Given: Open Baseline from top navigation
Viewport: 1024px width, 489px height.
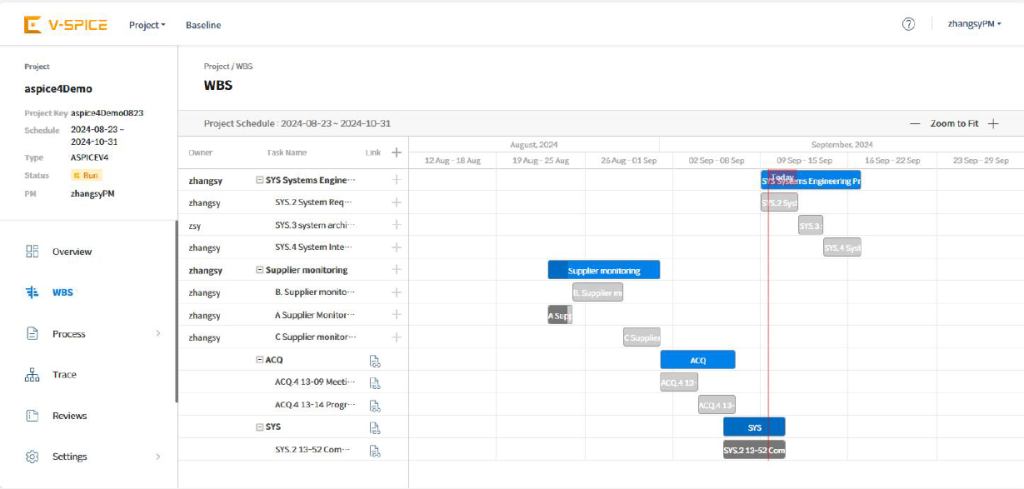Looking at the screenshot, I should pyautogui.click(x=203, y=25).
